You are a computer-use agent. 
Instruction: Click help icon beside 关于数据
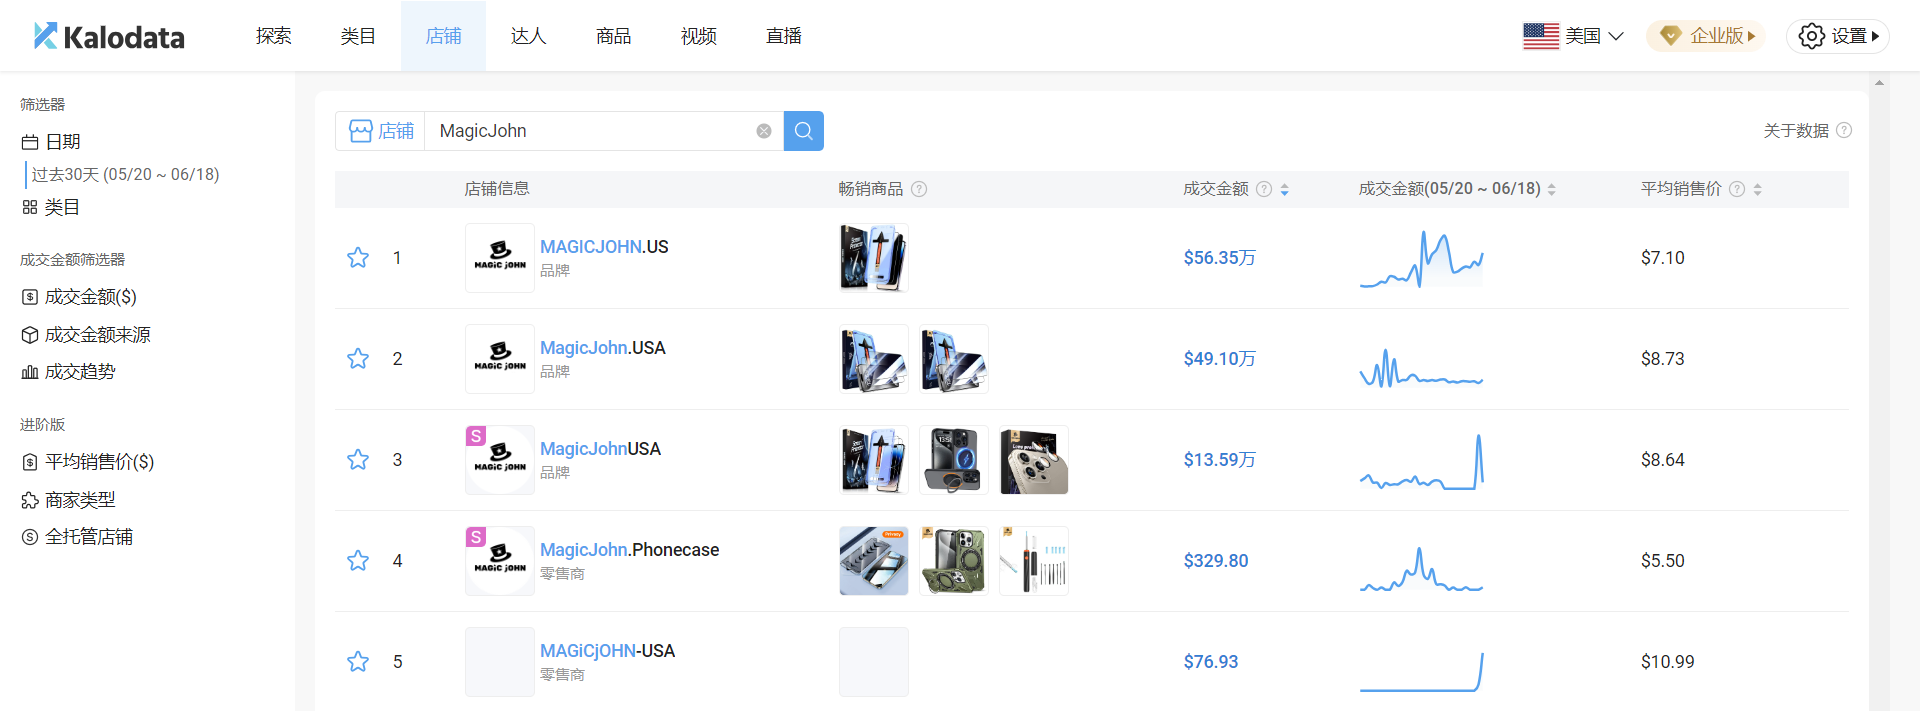pyautogui.click(x=1844, y=131)
